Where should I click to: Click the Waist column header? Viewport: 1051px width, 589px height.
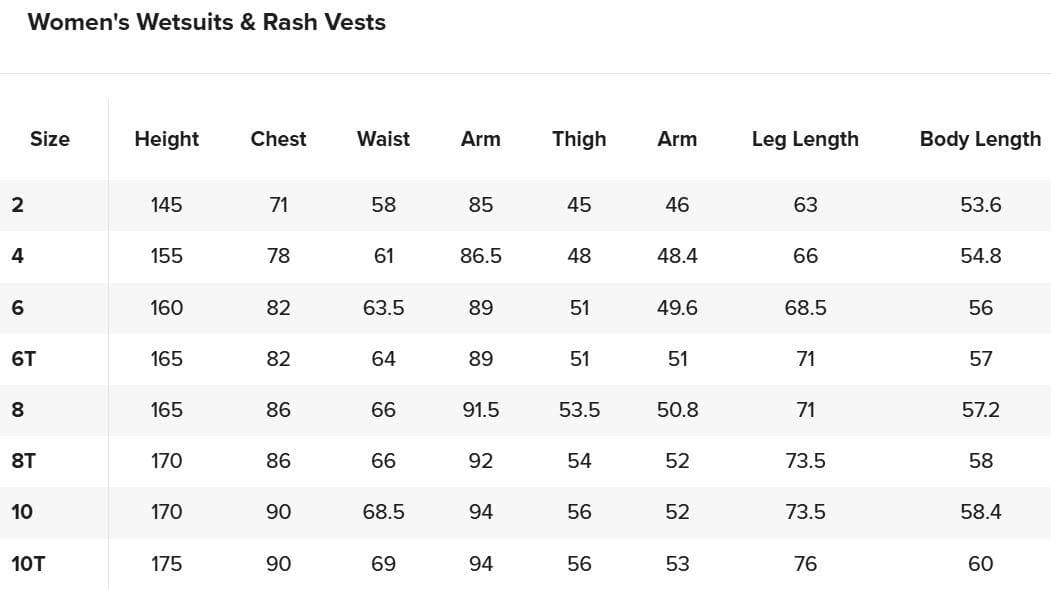tap(383, 139)
